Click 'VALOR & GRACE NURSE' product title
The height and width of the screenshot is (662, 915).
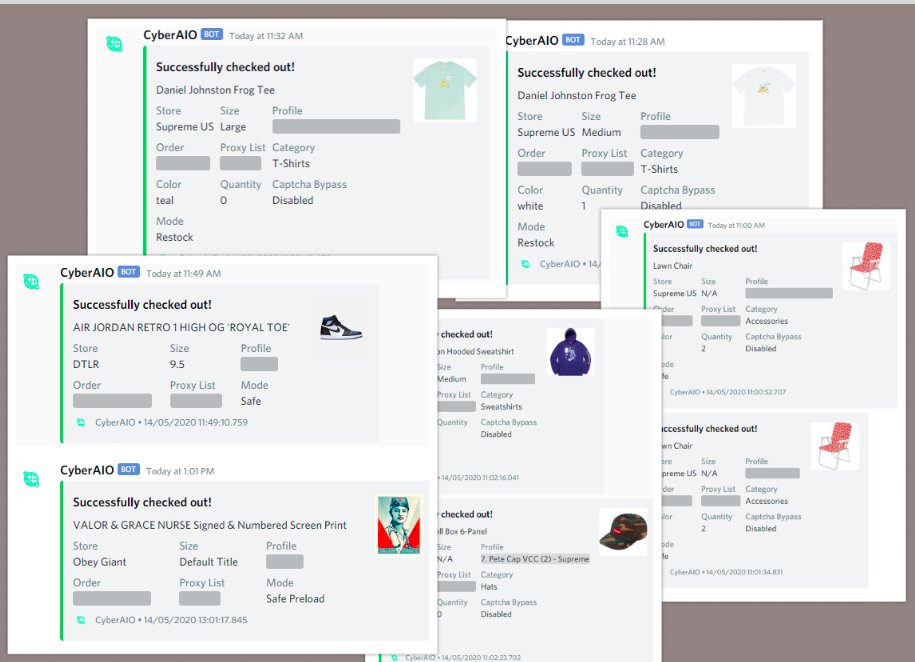click(209, 525)
